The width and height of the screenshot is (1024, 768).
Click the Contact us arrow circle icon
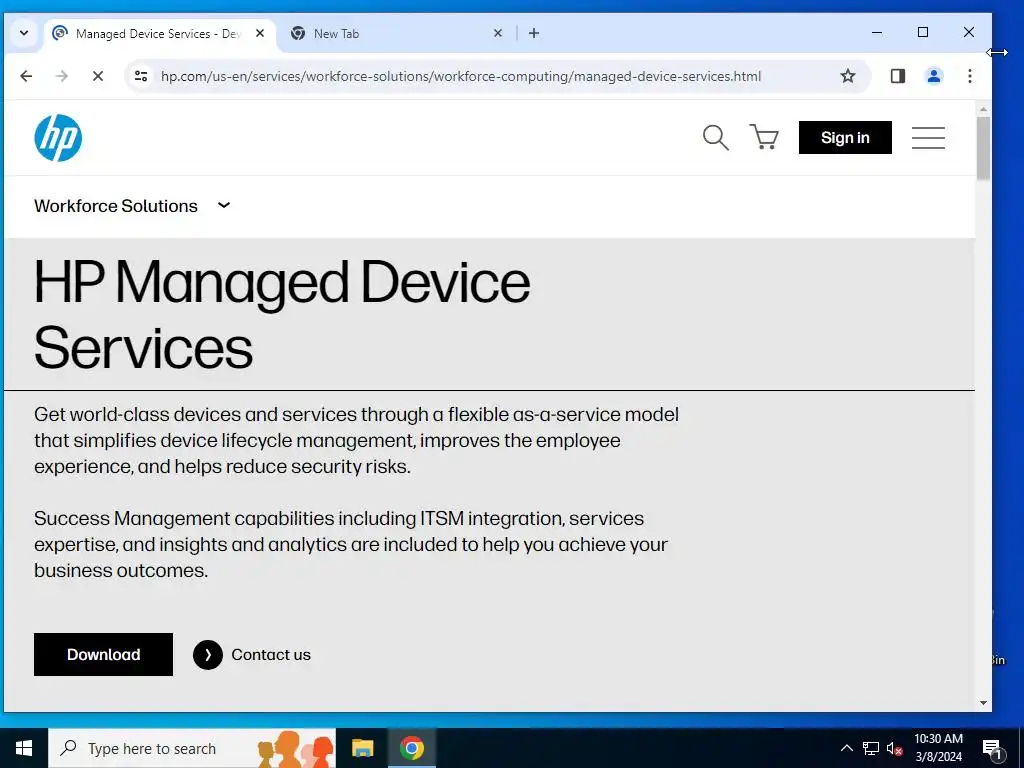208,654
